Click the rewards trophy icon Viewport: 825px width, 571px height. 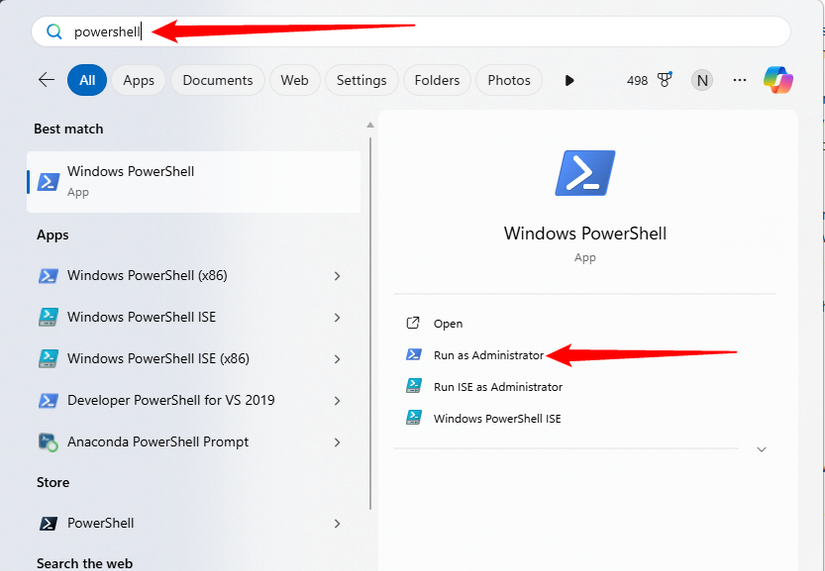[x=665, y=80]
